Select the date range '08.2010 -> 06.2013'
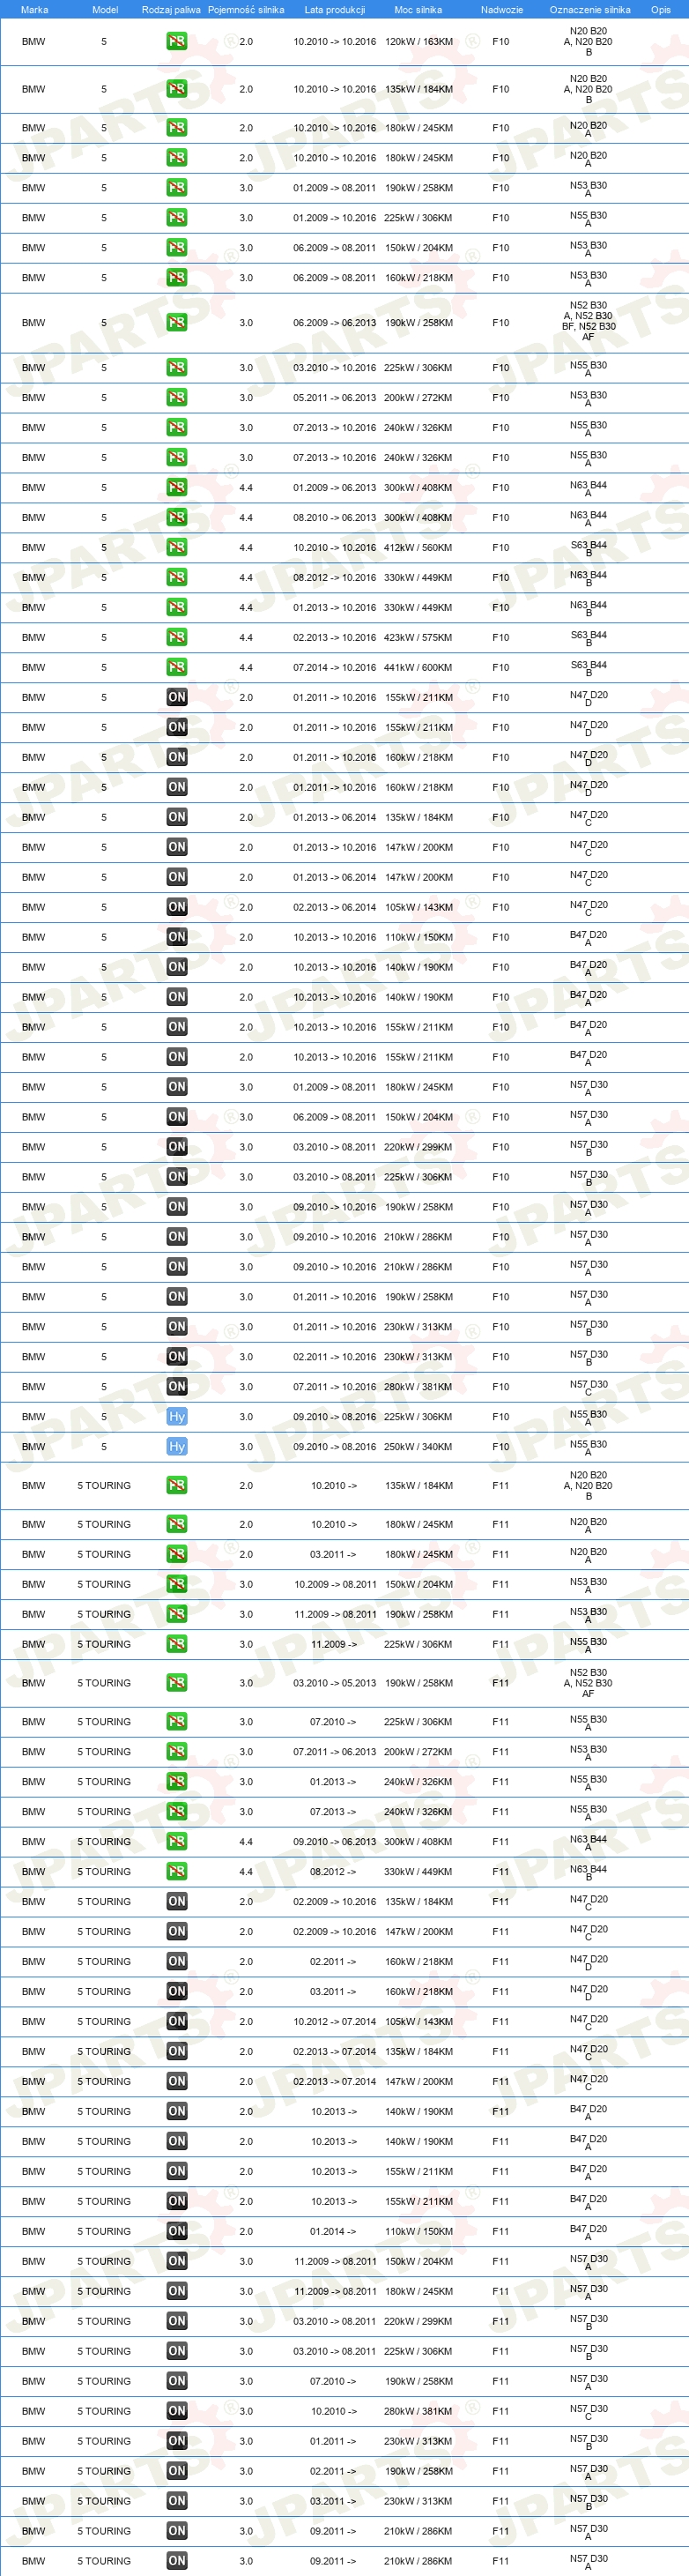Screen dimensions: 689x2576 pos(335,518)
